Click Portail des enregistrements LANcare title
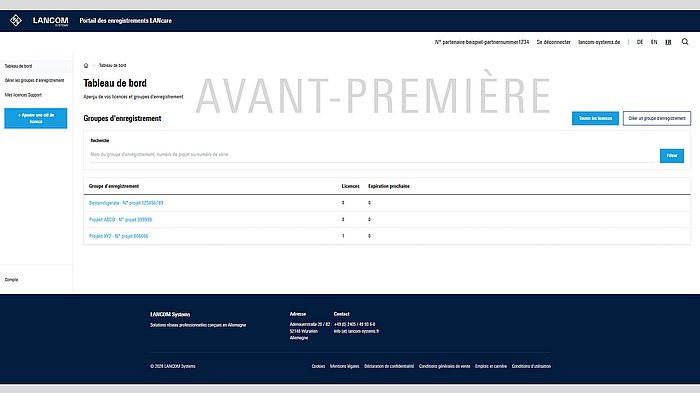This screenshot has width=700, height=393. tap(125, 21)
